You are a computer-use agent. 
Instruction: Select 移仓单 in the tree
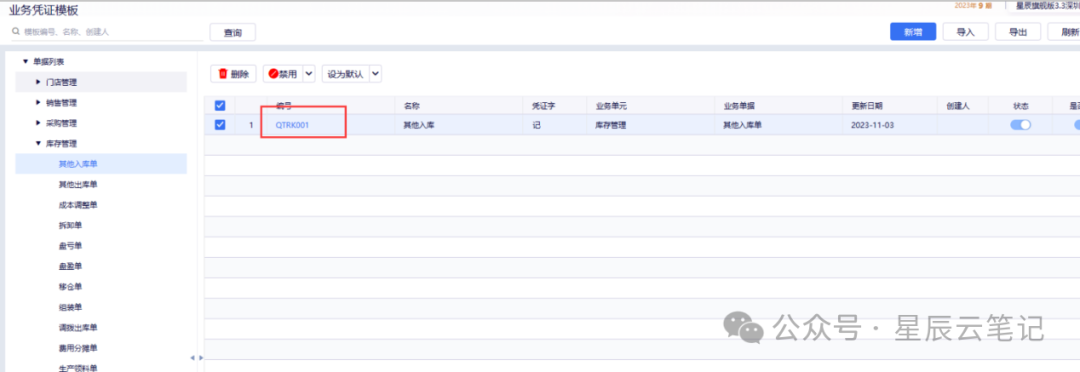(71, 287)
